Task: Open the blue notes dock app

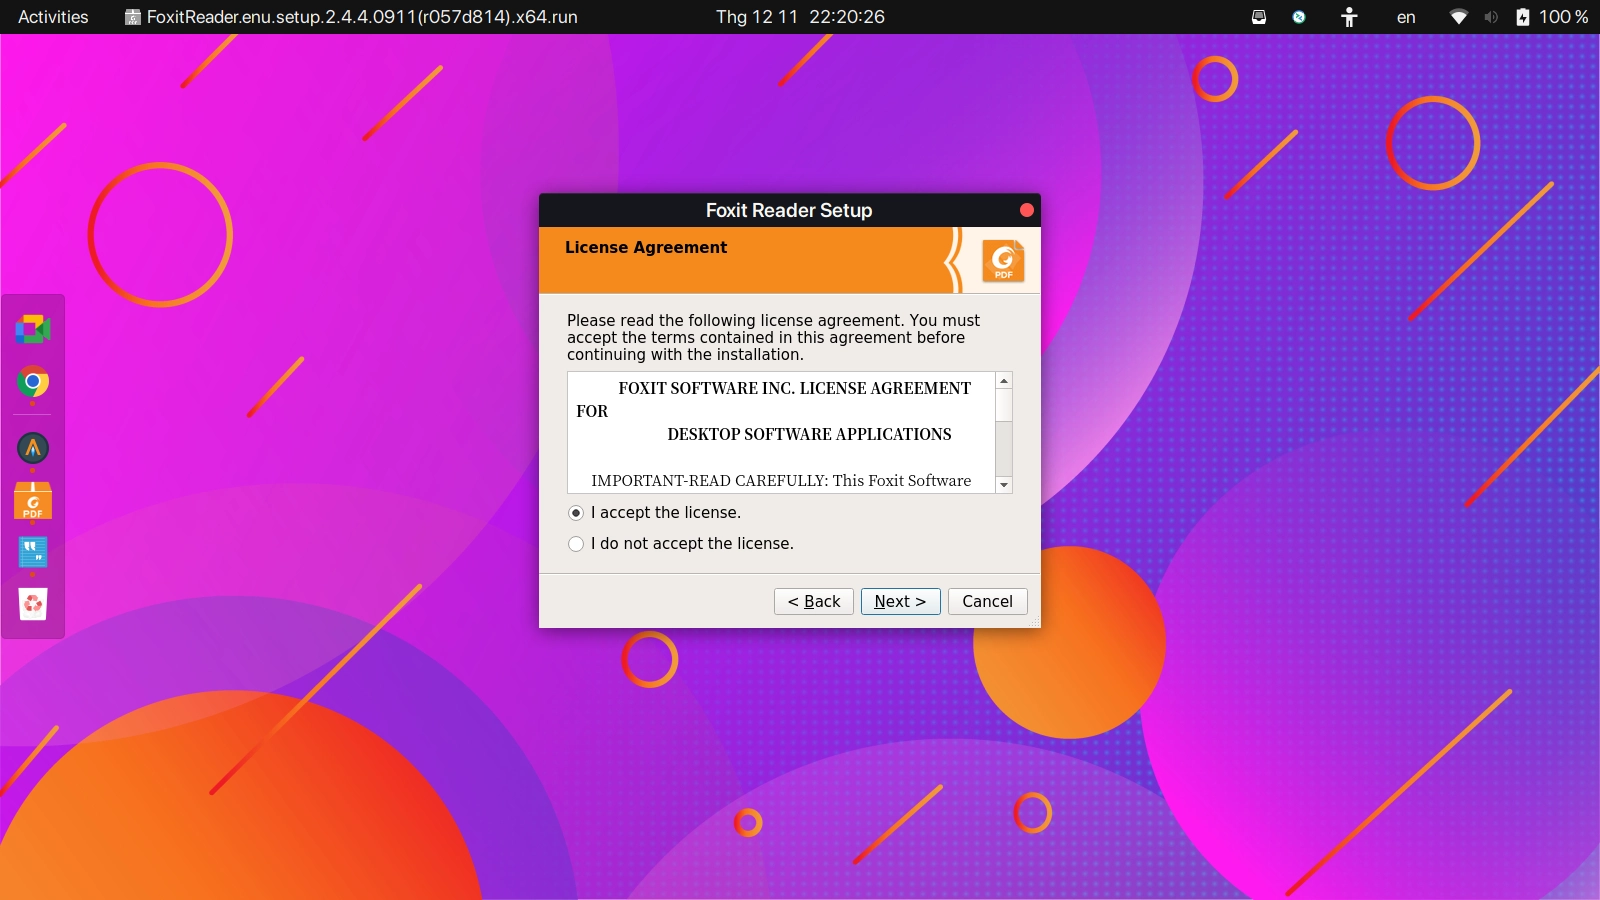Action: tap(33, 552)
